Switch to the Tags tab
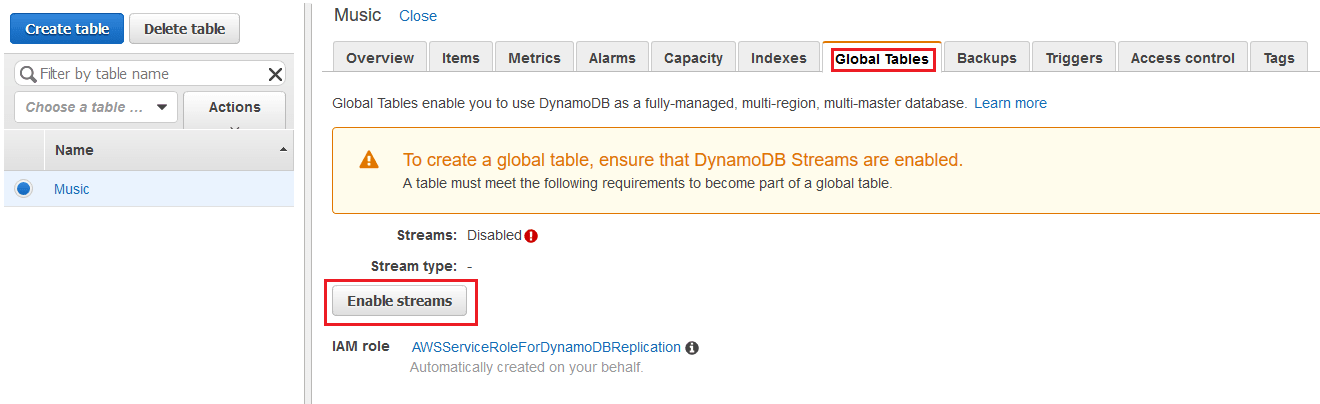The height and width of the screenshot is (404, 1320). [x=1278, y=58]
